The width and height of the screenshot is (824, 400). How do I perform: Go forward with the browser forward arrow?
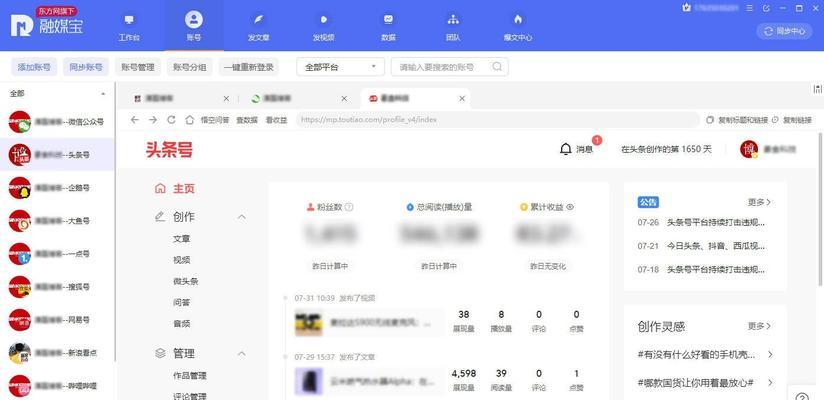point(152,120)
